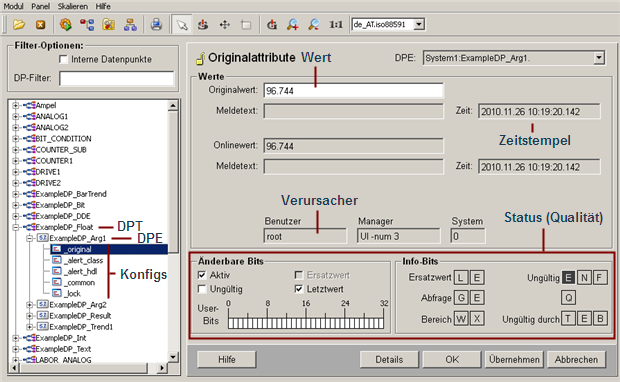The height and width of the screenshot is (382, 620).
Task: Select the arrow pointer tool
Action: click(182, 25)
